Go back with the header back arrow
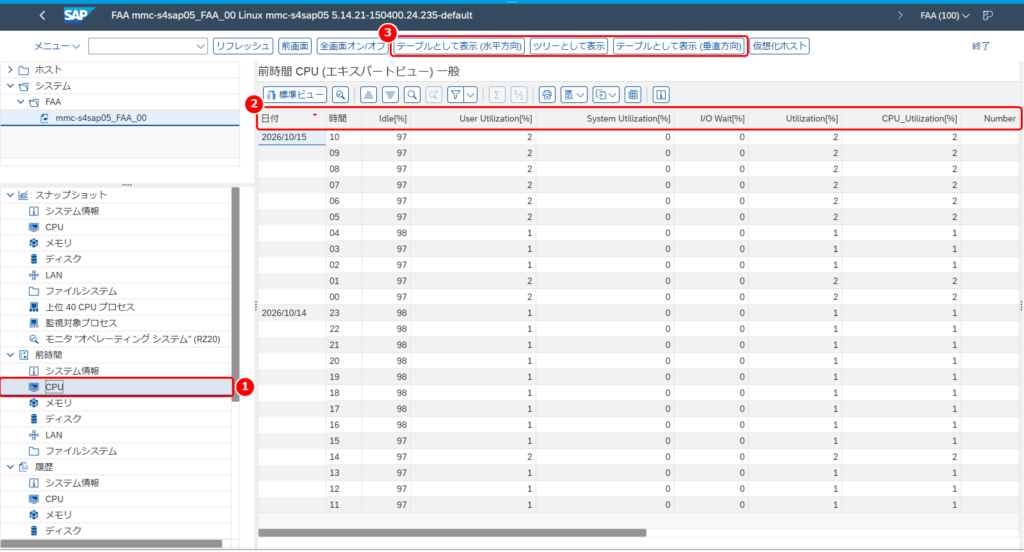This screenshot has height=552, width=1024. click(x=42, y=15)
